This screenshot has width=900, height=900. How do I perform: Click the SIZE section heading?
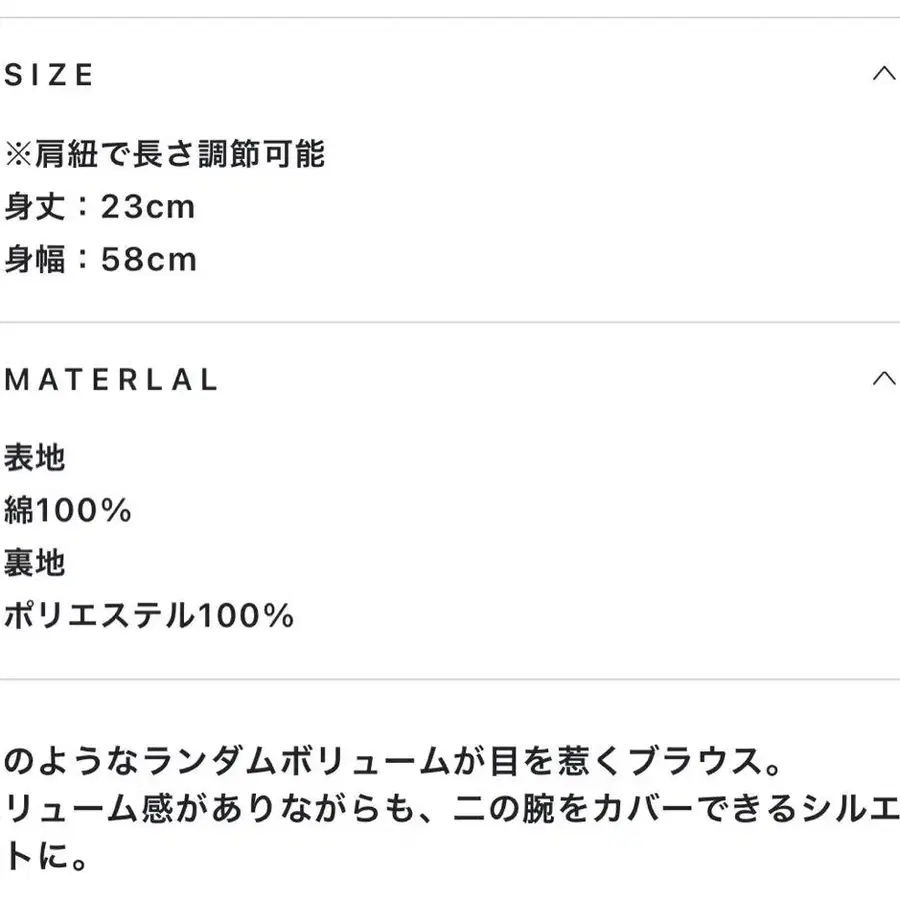pos(49,75)
